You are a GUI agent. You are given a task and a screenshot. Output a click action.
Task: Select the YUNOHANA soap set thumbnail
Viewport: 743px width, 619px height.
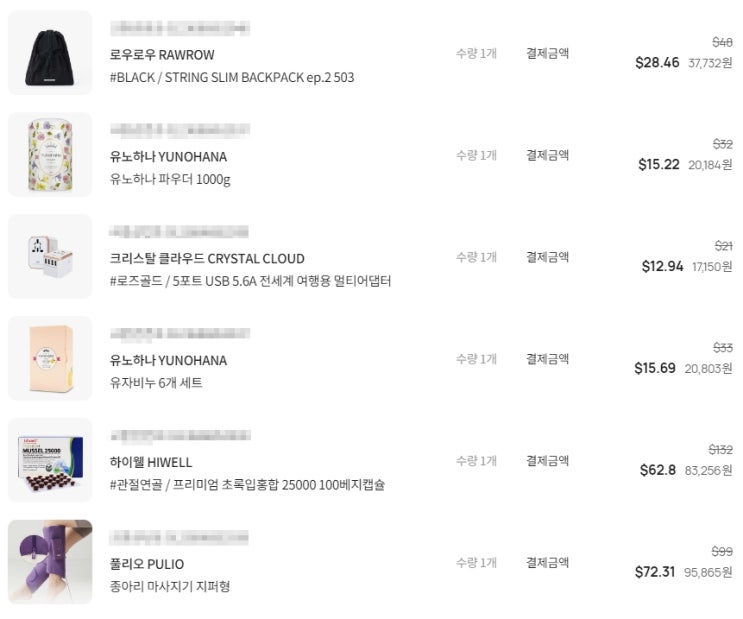point(50,359)
